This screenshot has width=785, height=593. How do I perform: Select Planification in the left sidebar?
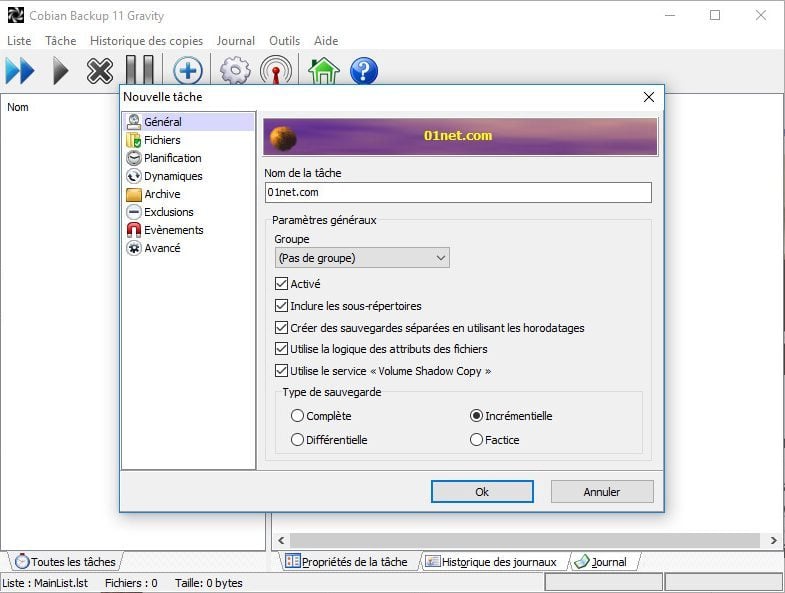172,158
